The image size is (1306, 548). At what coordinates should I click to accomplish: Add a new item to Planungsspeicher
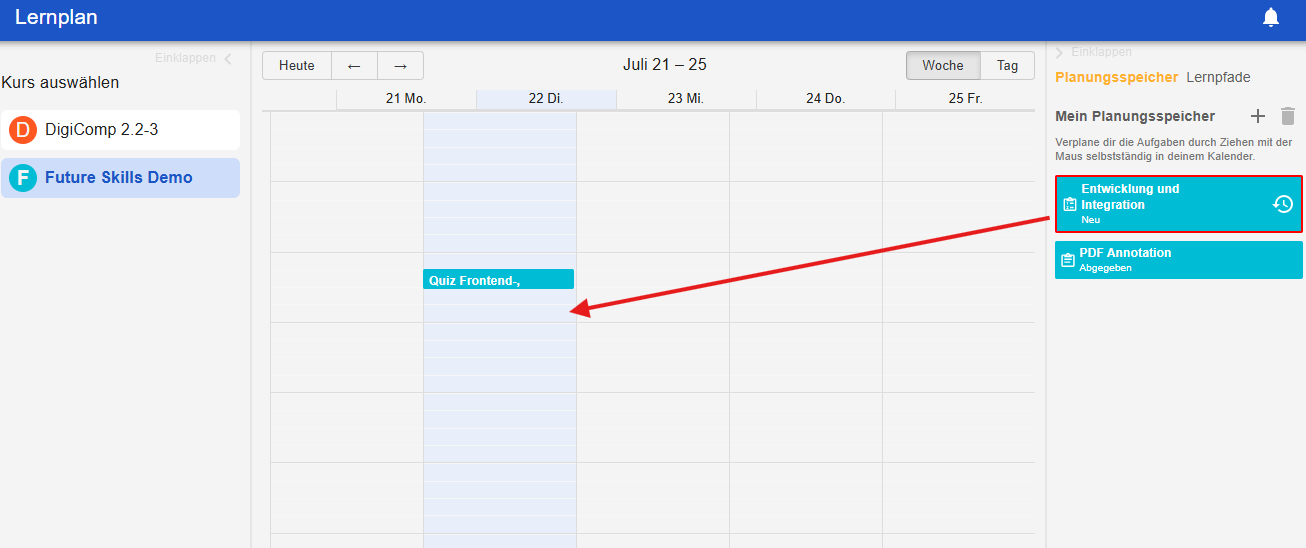pyautogui.click(x=1258, y=116)
